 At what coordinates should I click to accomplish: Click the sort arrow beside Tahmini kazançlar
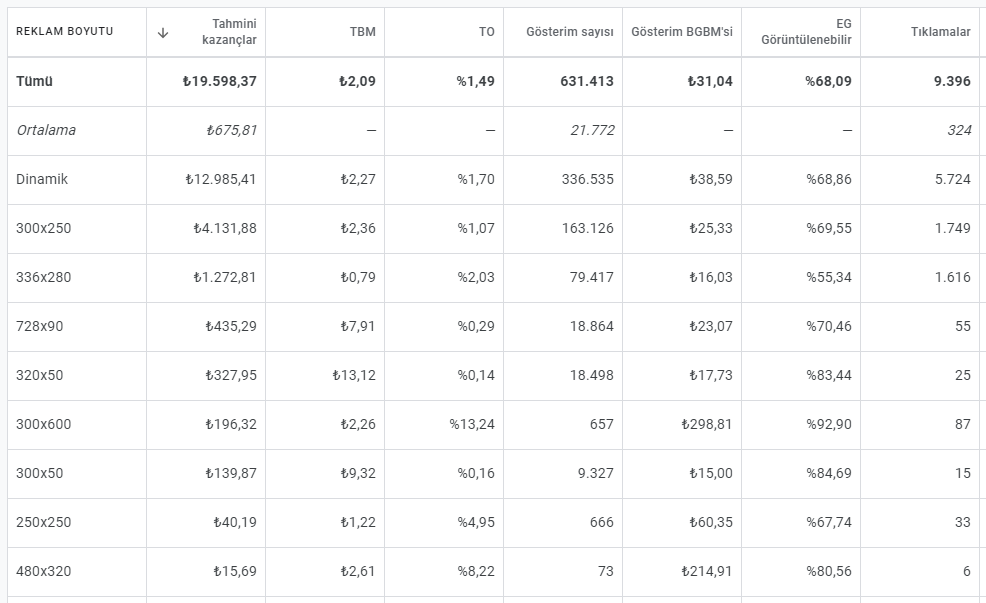163,33
